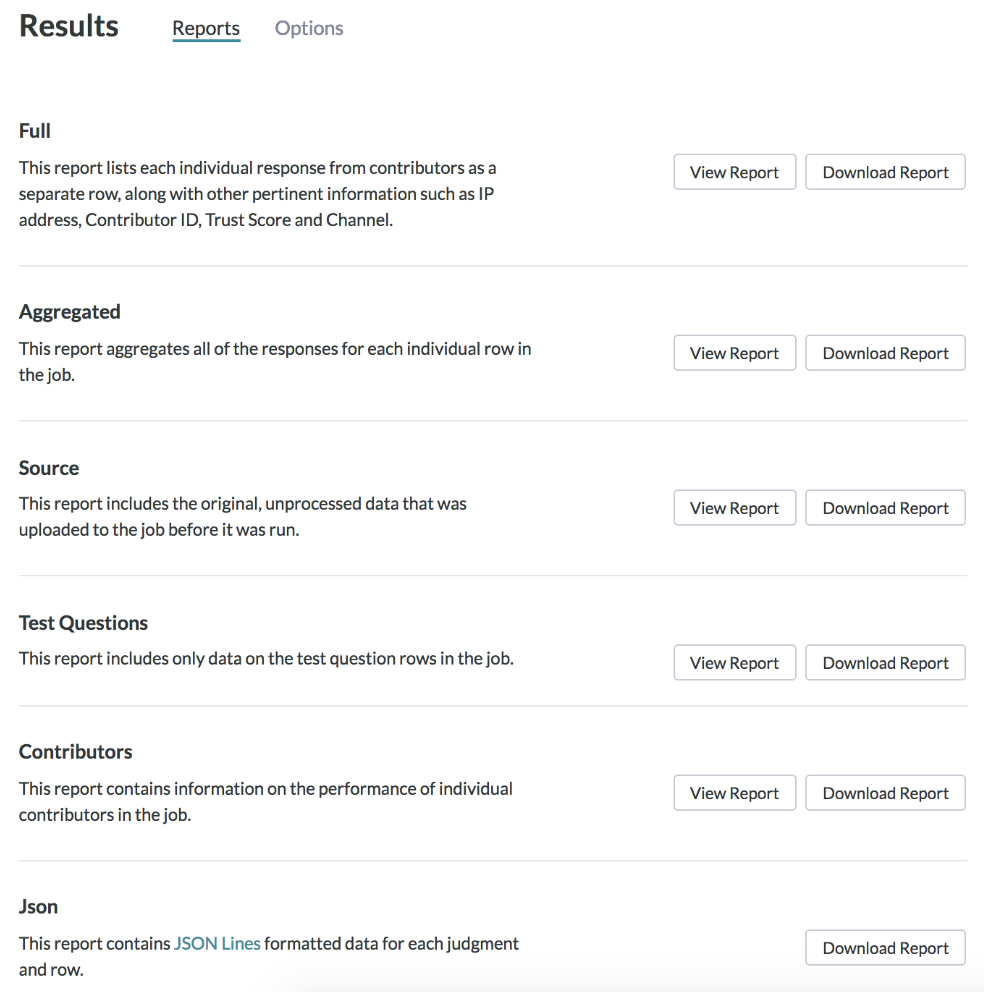Viewport: 984px width, 992px height.
Task: View the Test Questions report
Action: (734, 663)
